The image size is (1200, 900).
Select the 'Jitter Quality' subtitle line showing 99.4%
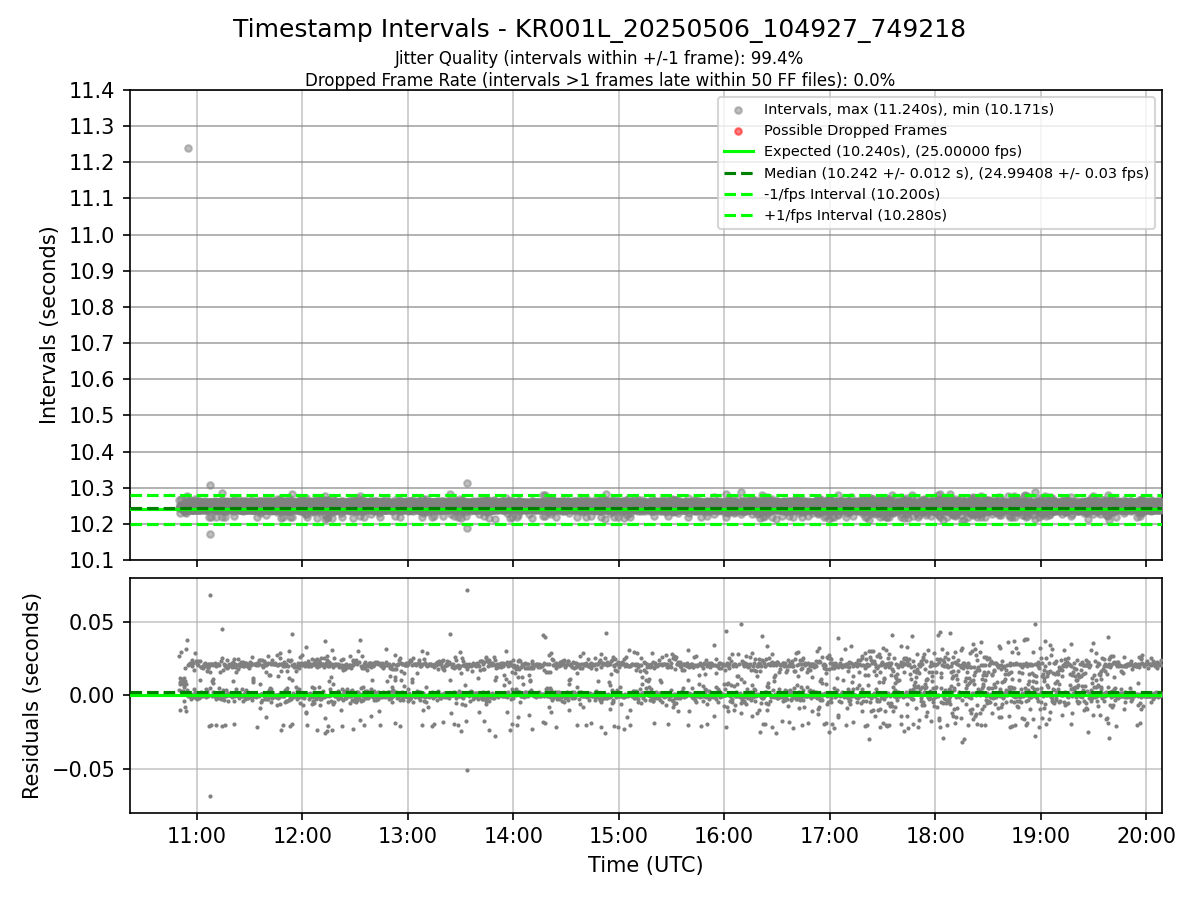[x=599, y=58]
